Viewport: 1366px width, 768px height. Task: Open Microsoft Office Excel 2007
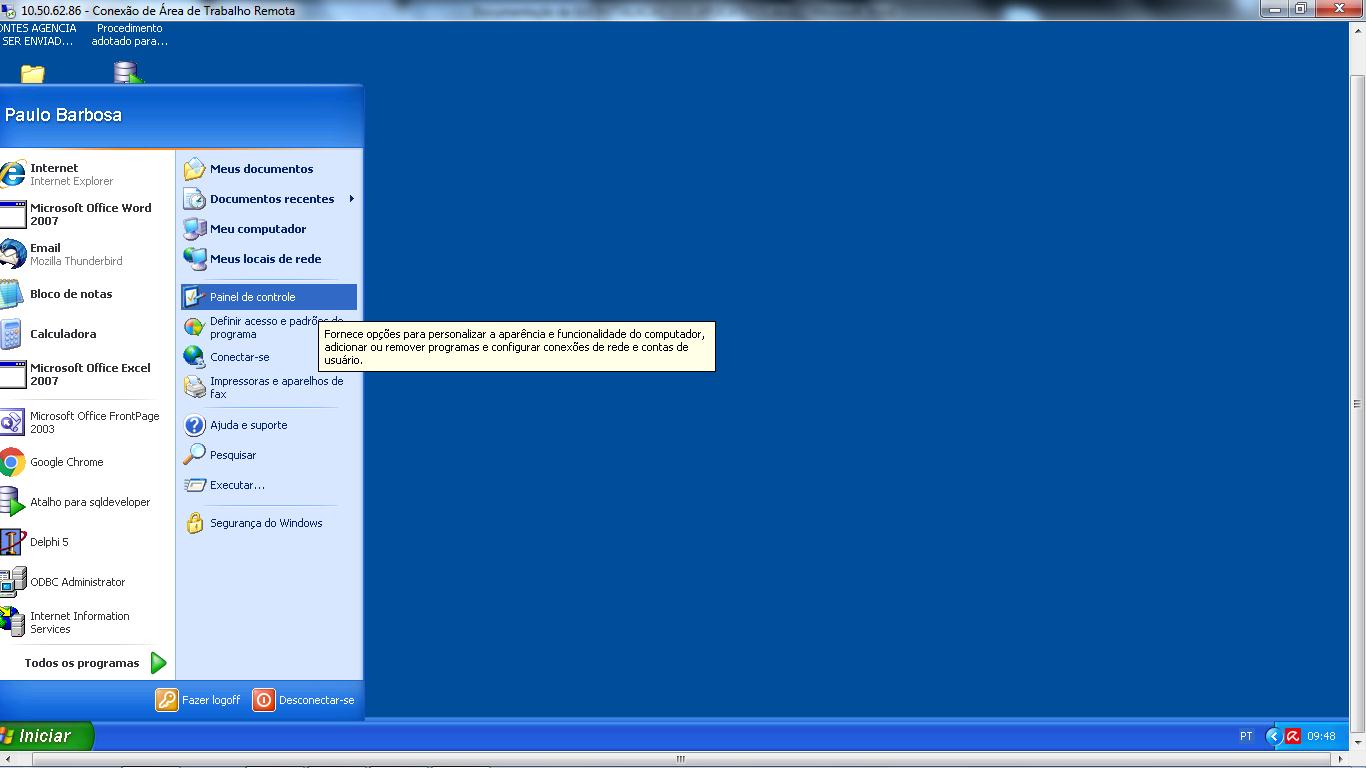pyautogui.click(x=87, y=374)
